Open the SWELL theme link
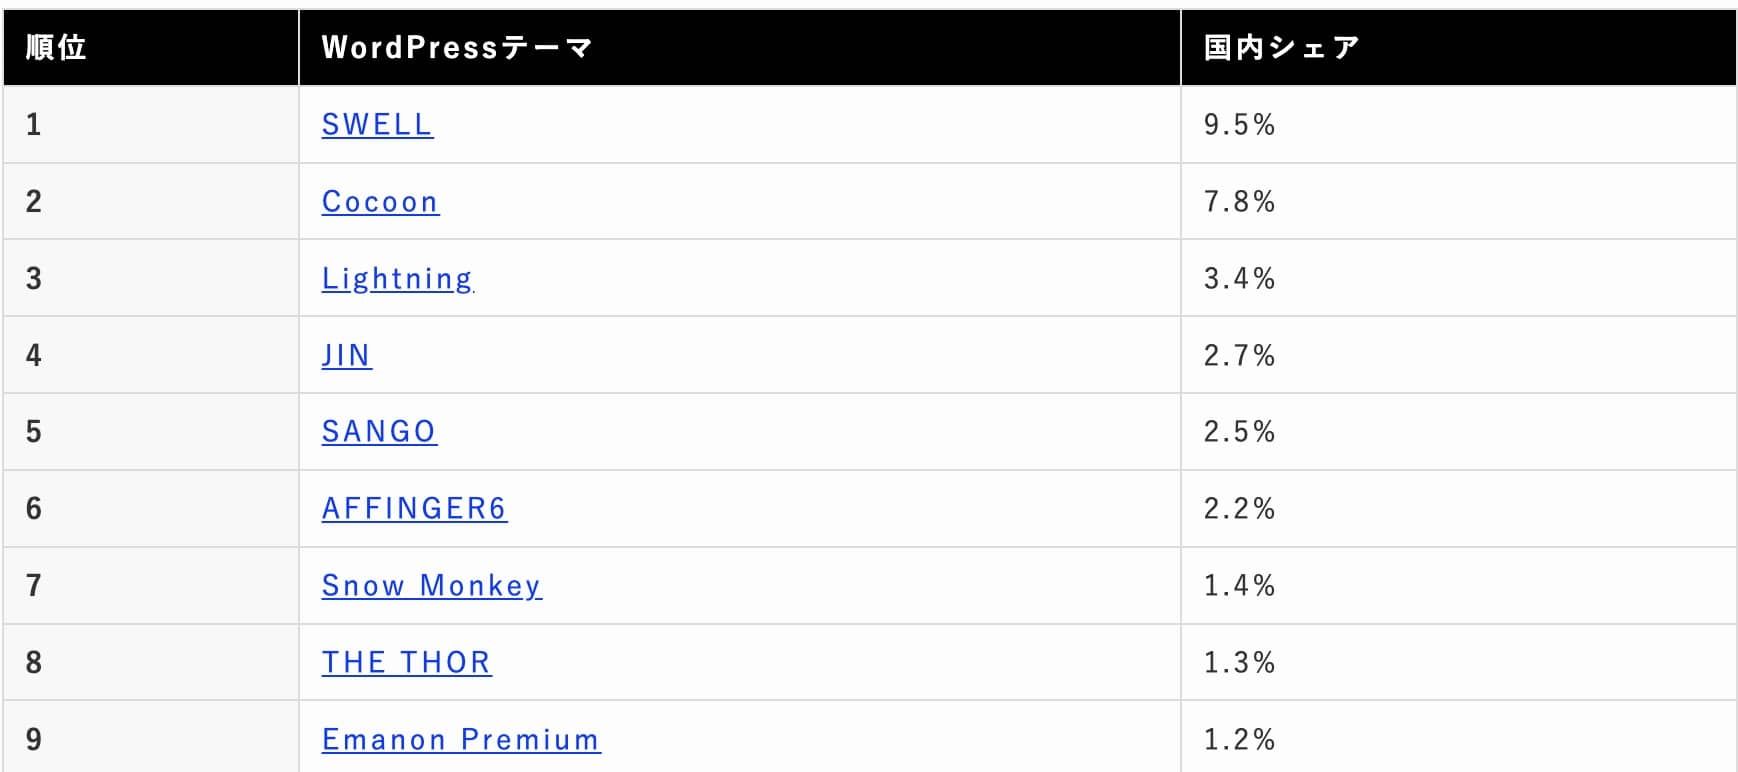 [x=377, y=124]
